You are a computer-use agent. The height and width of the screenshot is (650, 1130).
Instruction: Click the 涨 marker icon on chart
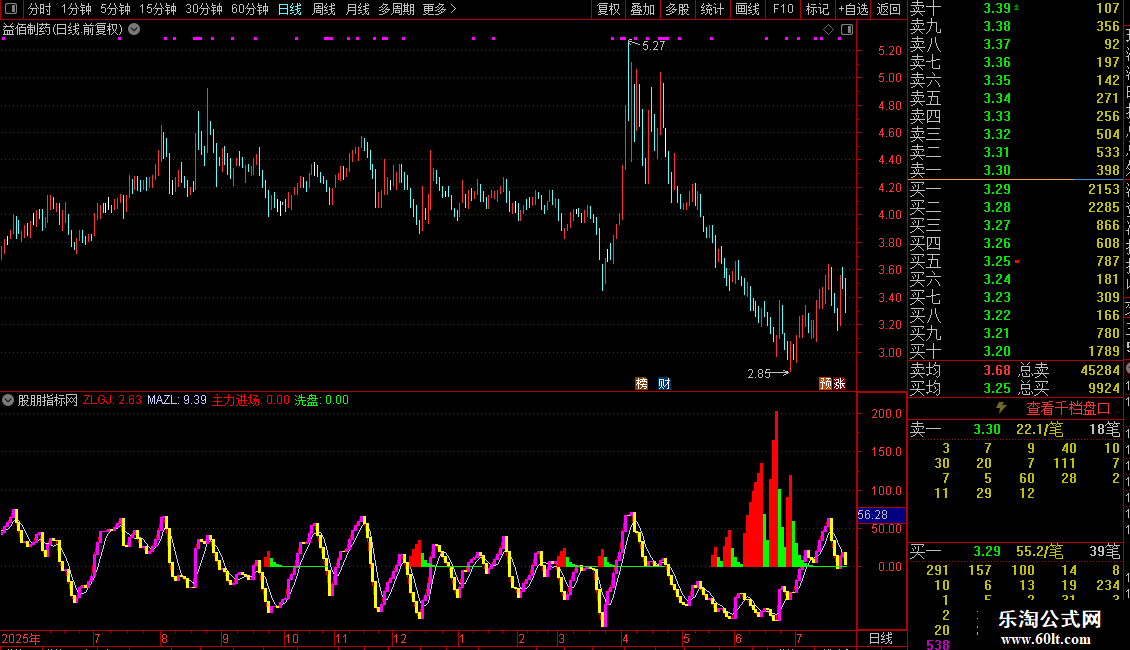tap(839, 383)
